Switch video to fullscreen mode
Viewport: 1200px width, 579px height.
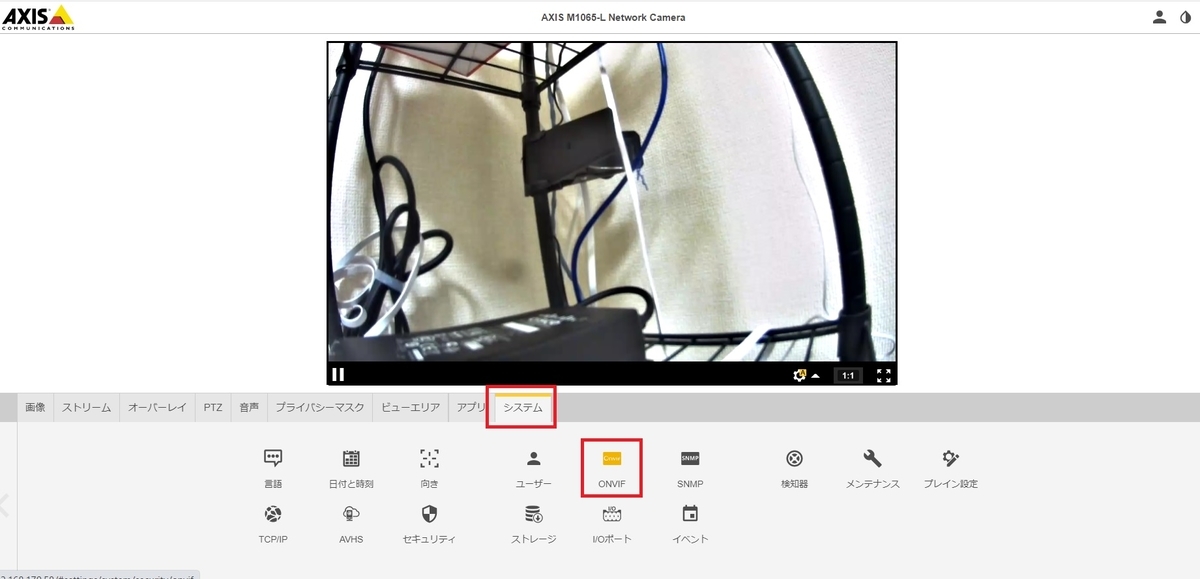[x=884, y=376]
